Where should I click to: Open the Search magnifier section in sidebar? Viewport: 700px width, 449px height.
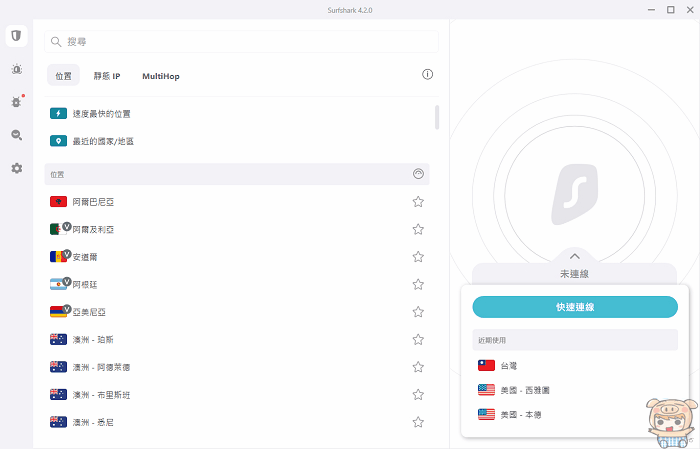17,135
